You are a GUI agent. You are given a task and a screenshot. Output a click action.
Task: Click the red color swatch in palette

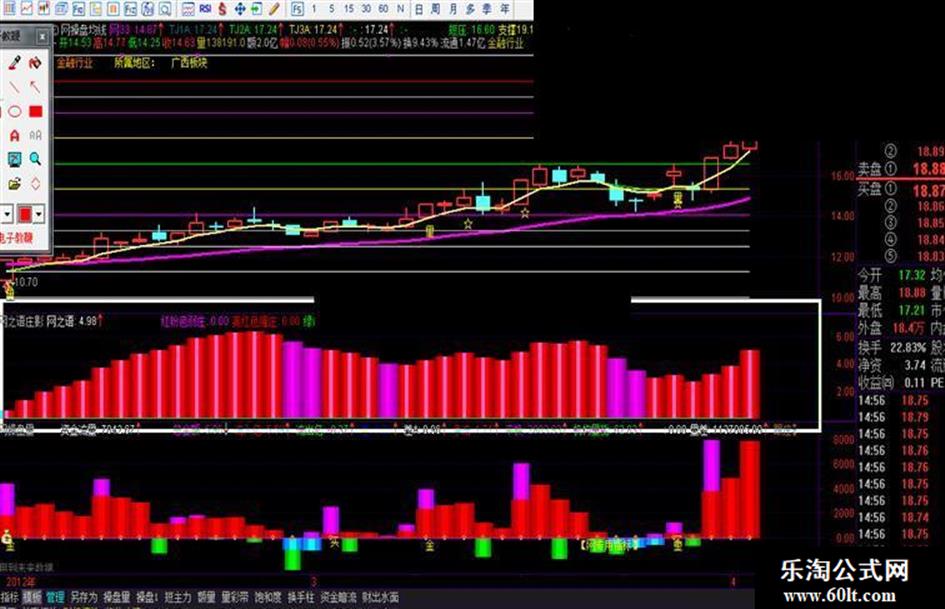(x=25, y=213)
